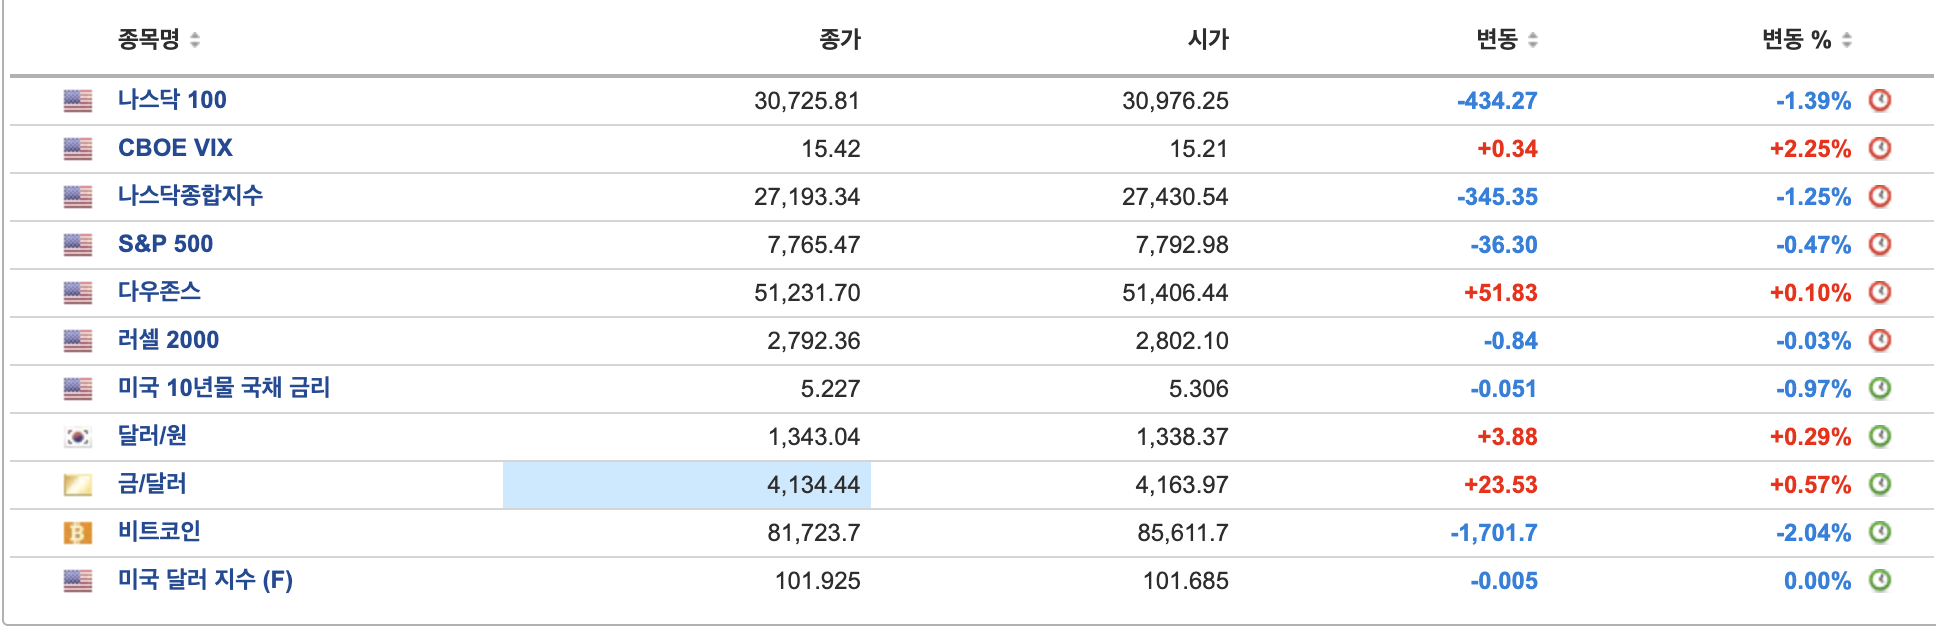Click the gold bar icon beside 금/달러
The width and height of the screenshot is (1936, 628).
[x=78, y=485]
